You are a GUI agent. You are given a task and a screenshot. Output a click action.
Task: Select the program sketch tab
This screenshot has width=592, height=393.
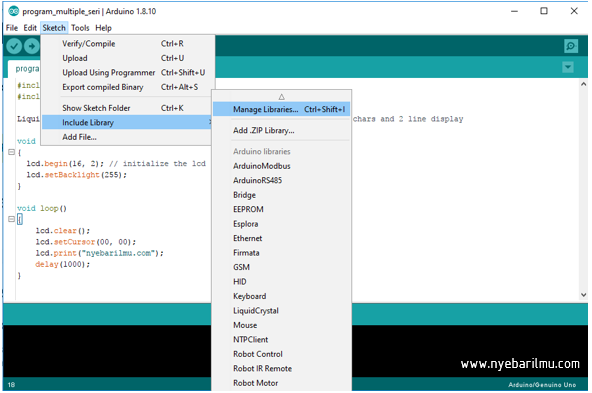pos(25,69)
